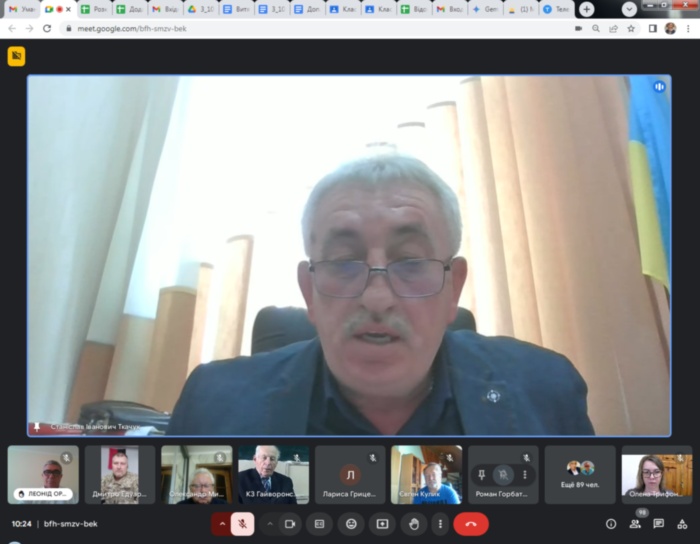Open the chat panel icon
Viewport: 700px width, 544px height.
tap(658, 523)
